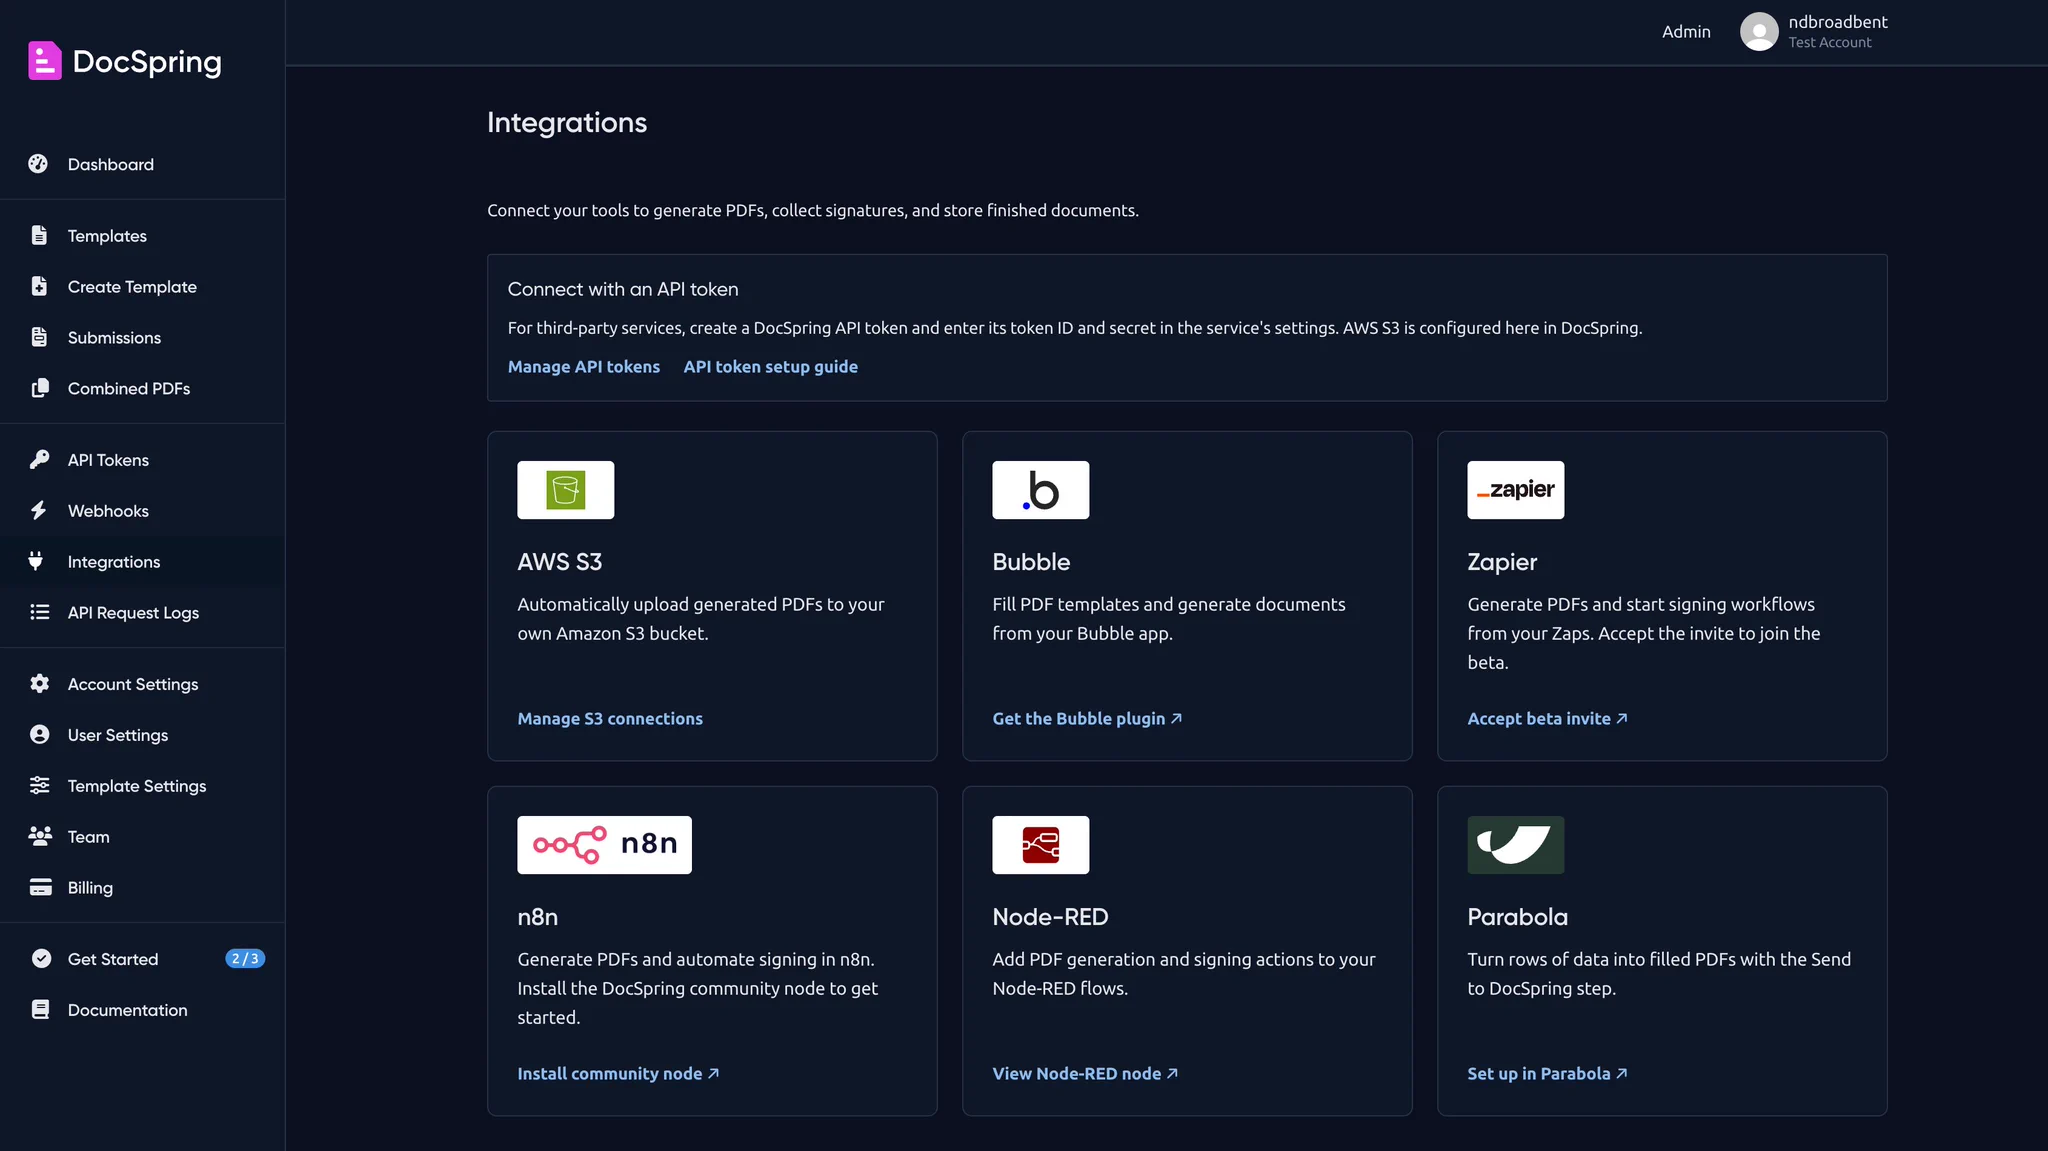This screenshot has width=2048, height=1151.
Task: Go to User Settings
Action: click(x=142, y=734)
